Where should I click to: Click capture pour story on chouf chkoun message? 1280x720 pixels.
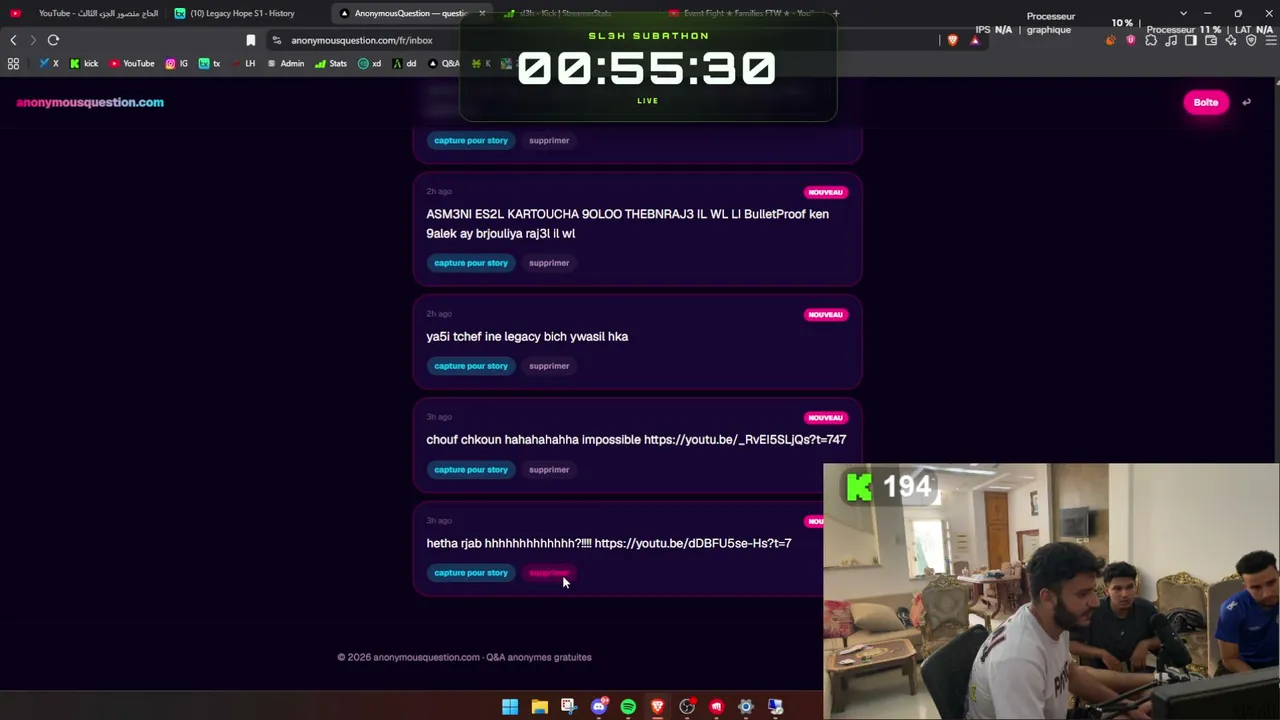[x=471, y=470]
